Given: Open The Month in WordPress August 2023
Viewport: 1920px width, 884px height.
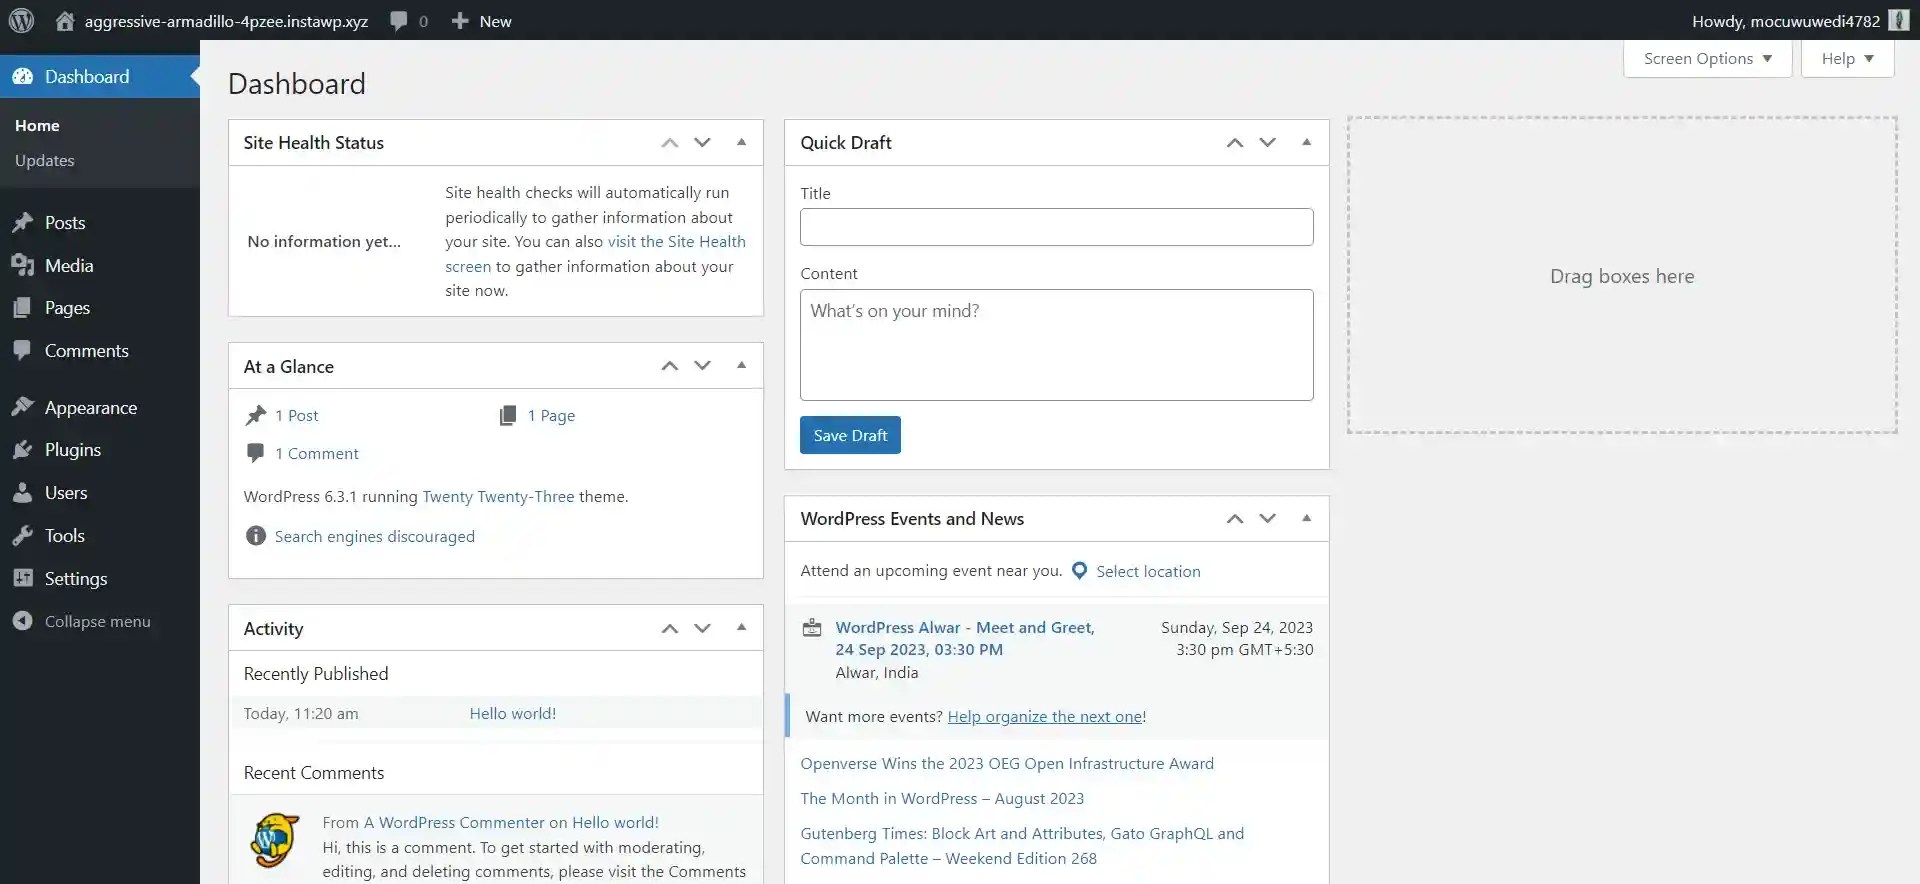Looking at the screenshot, I should [942, 798].
